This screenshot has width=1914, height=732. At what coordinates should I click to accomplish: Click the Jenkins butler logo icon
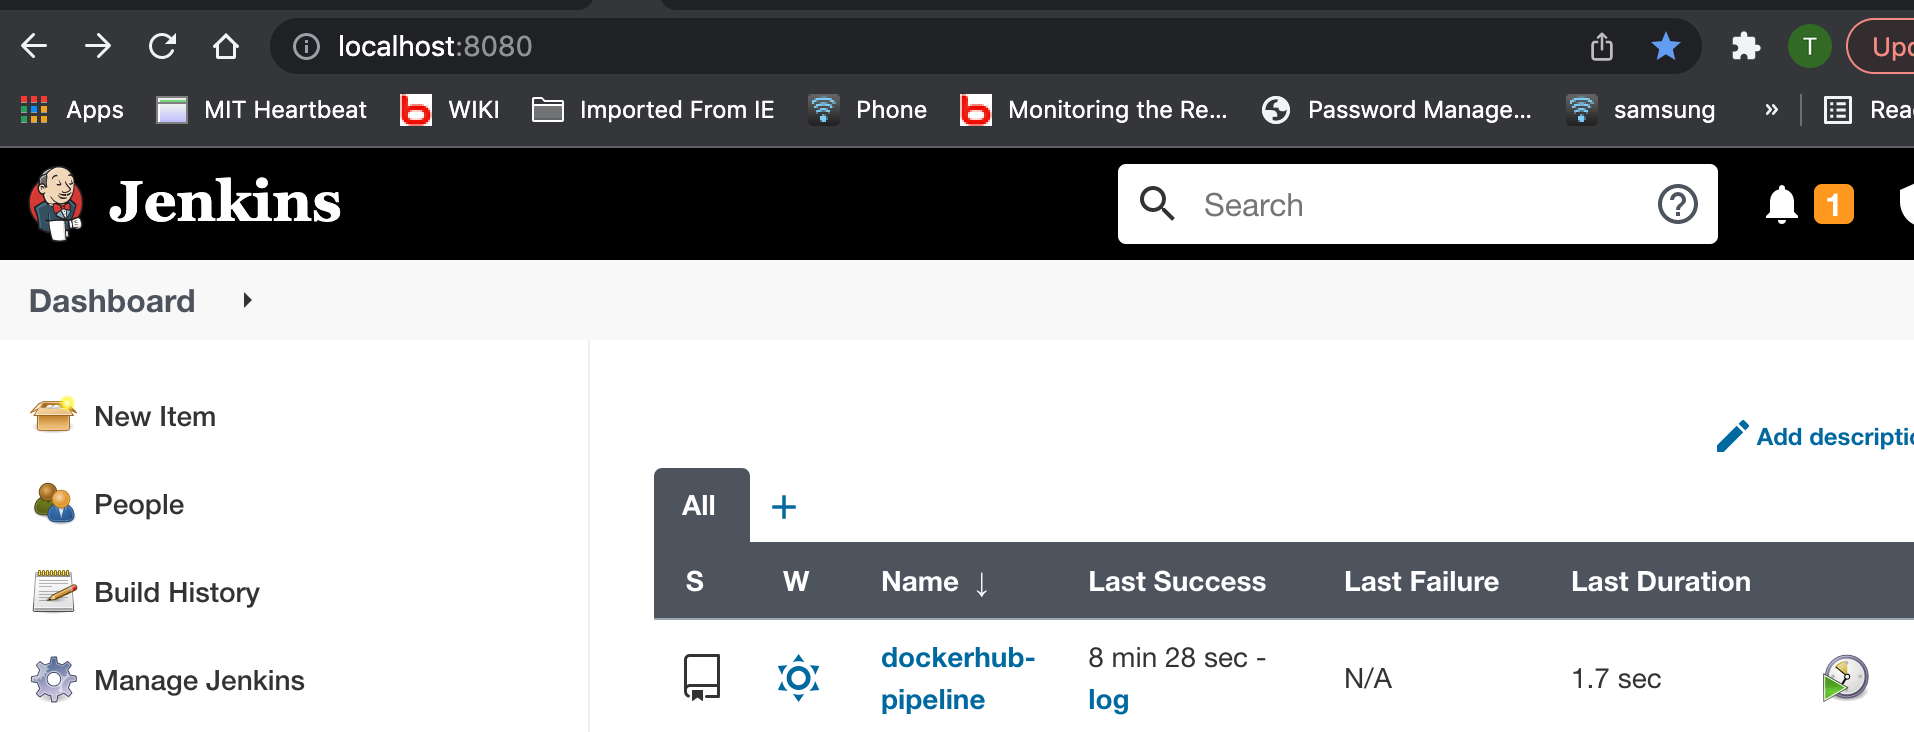click(56, 203)
